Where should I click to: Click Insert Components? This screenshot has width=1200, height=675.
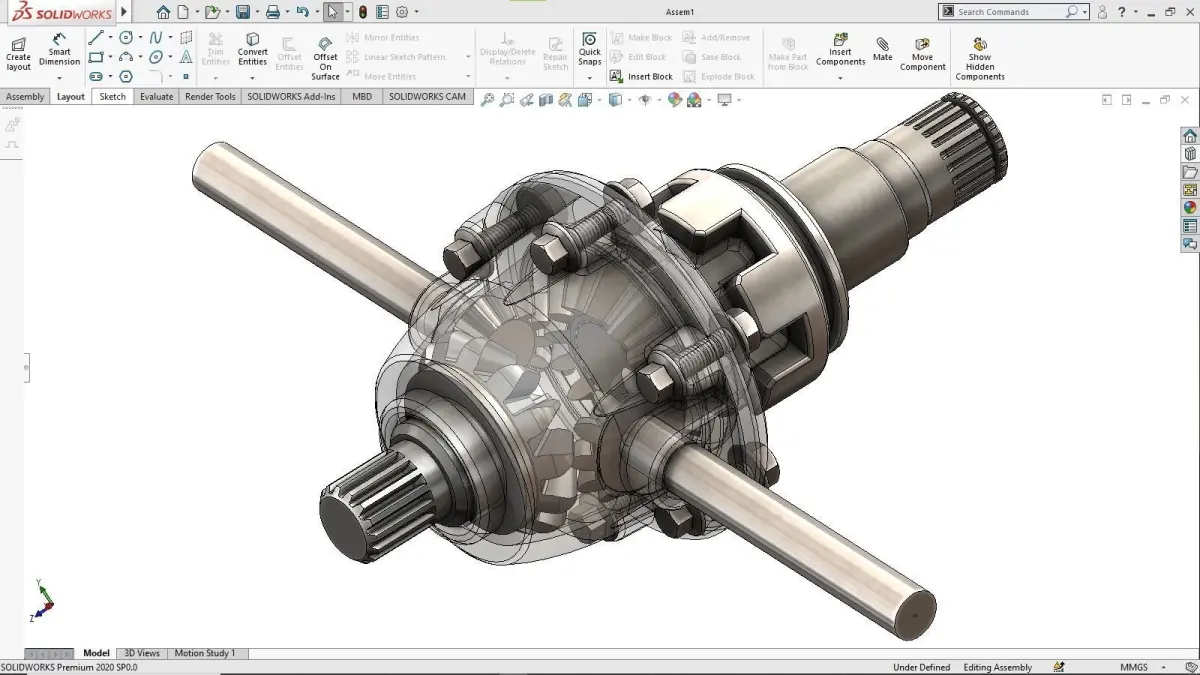pyautogui.click(x=840, y=50)
